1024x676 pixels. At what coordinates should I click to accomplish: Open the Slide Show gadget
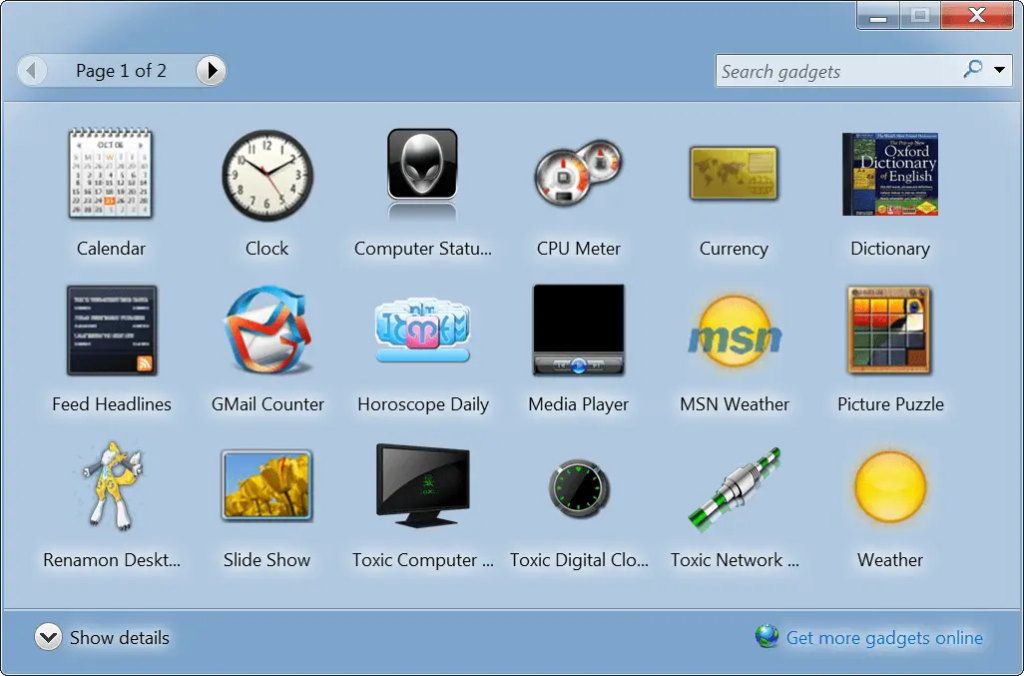267,486
